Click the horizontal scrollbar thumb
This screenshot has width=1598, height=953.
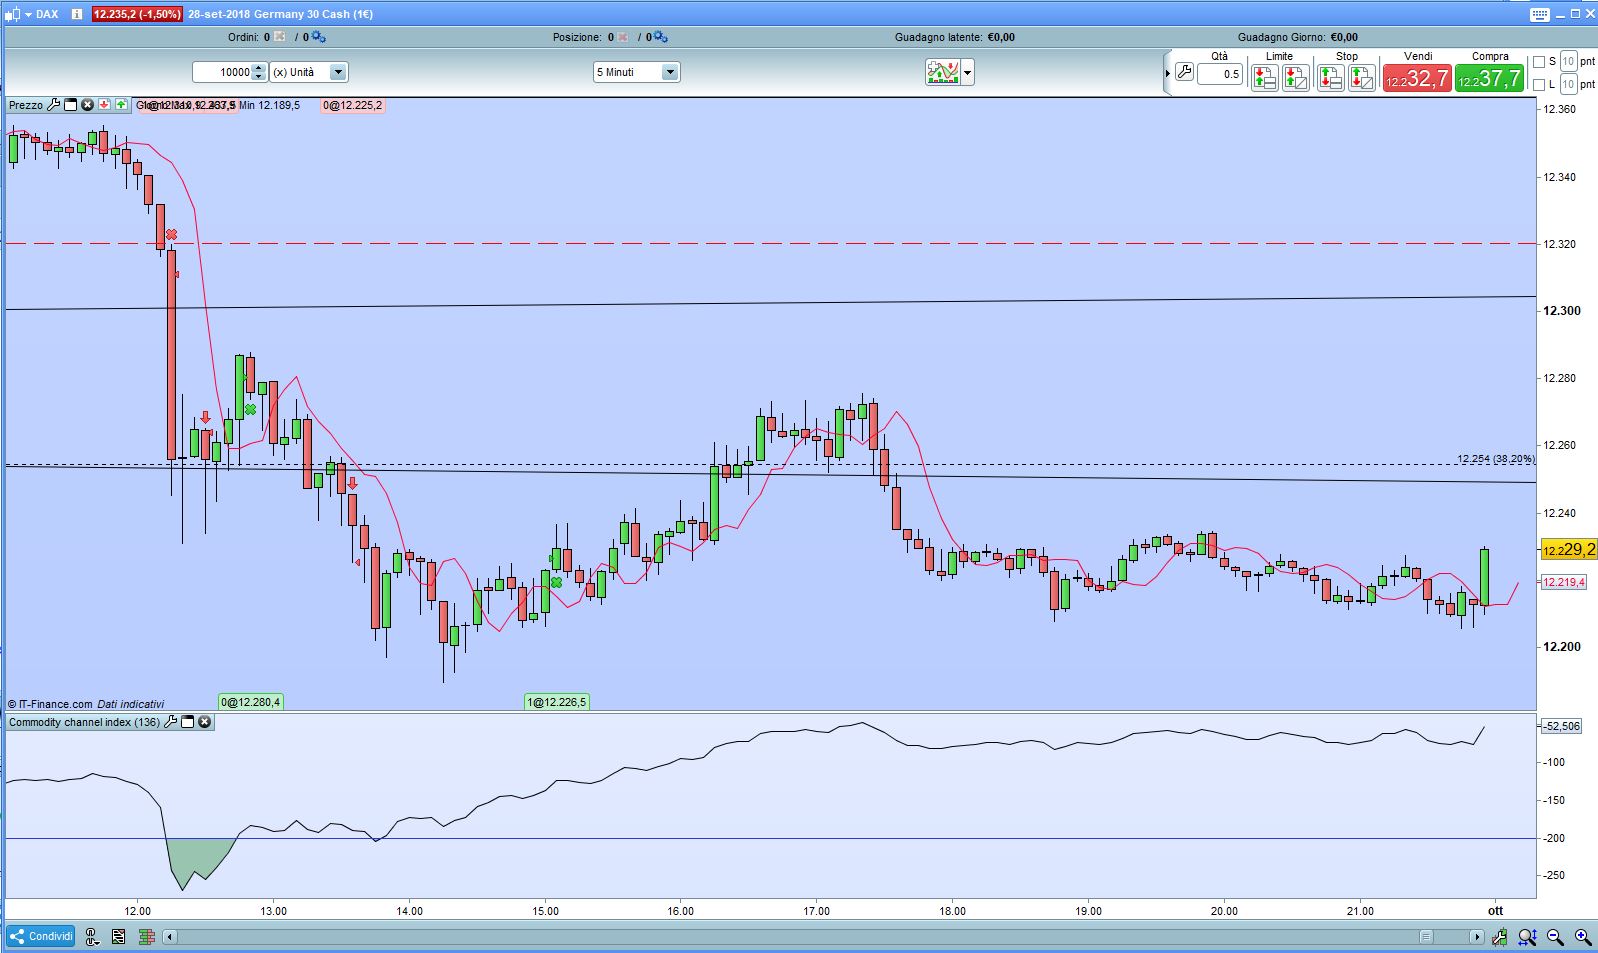tap(1426, 937)
